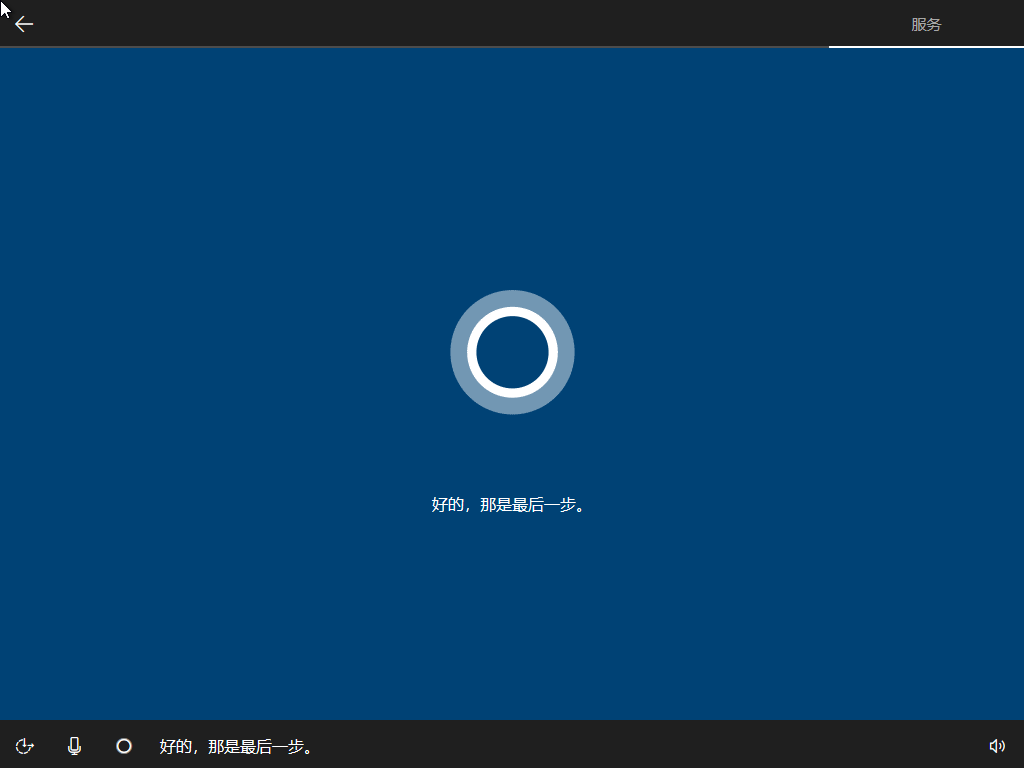
Task: Toggle the microphone icon in bottom bar
Action: pyautogui.click(x=74, y=746)
